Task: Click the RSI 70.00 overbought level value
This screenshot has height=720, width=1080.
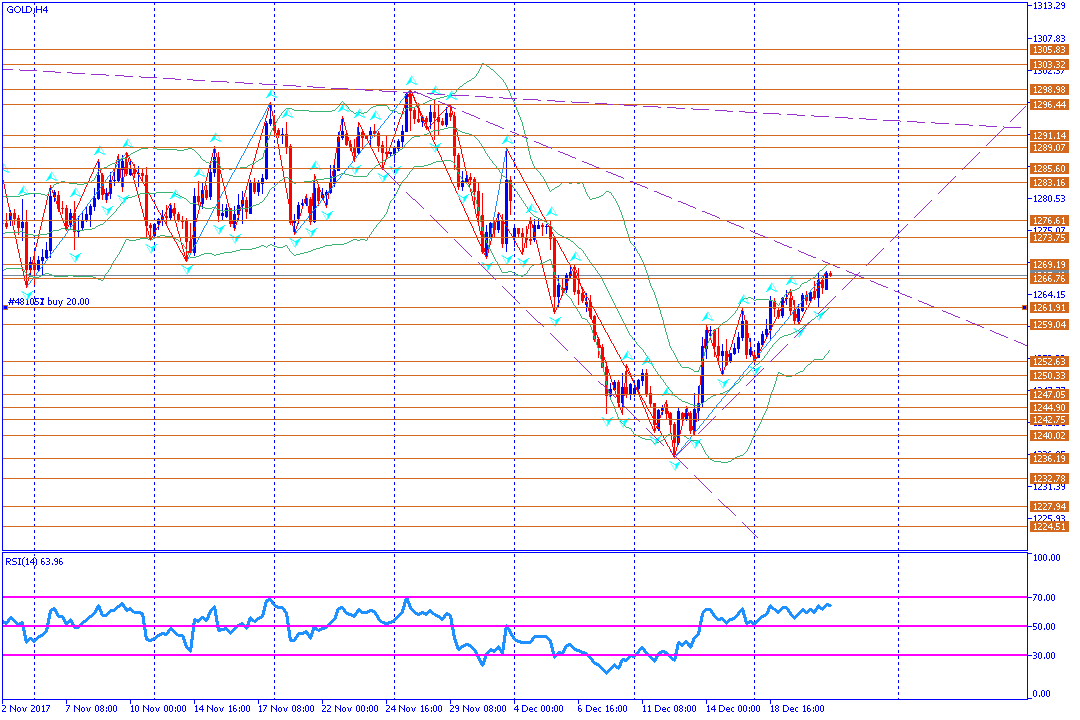Action: pos(1045,597)
